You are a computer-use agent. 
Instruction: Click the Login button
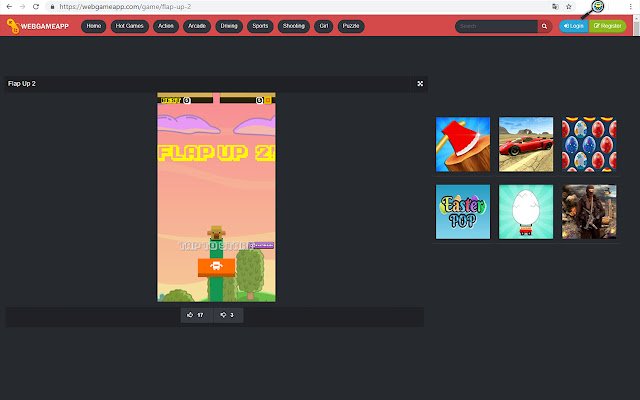tap(573, 26)
